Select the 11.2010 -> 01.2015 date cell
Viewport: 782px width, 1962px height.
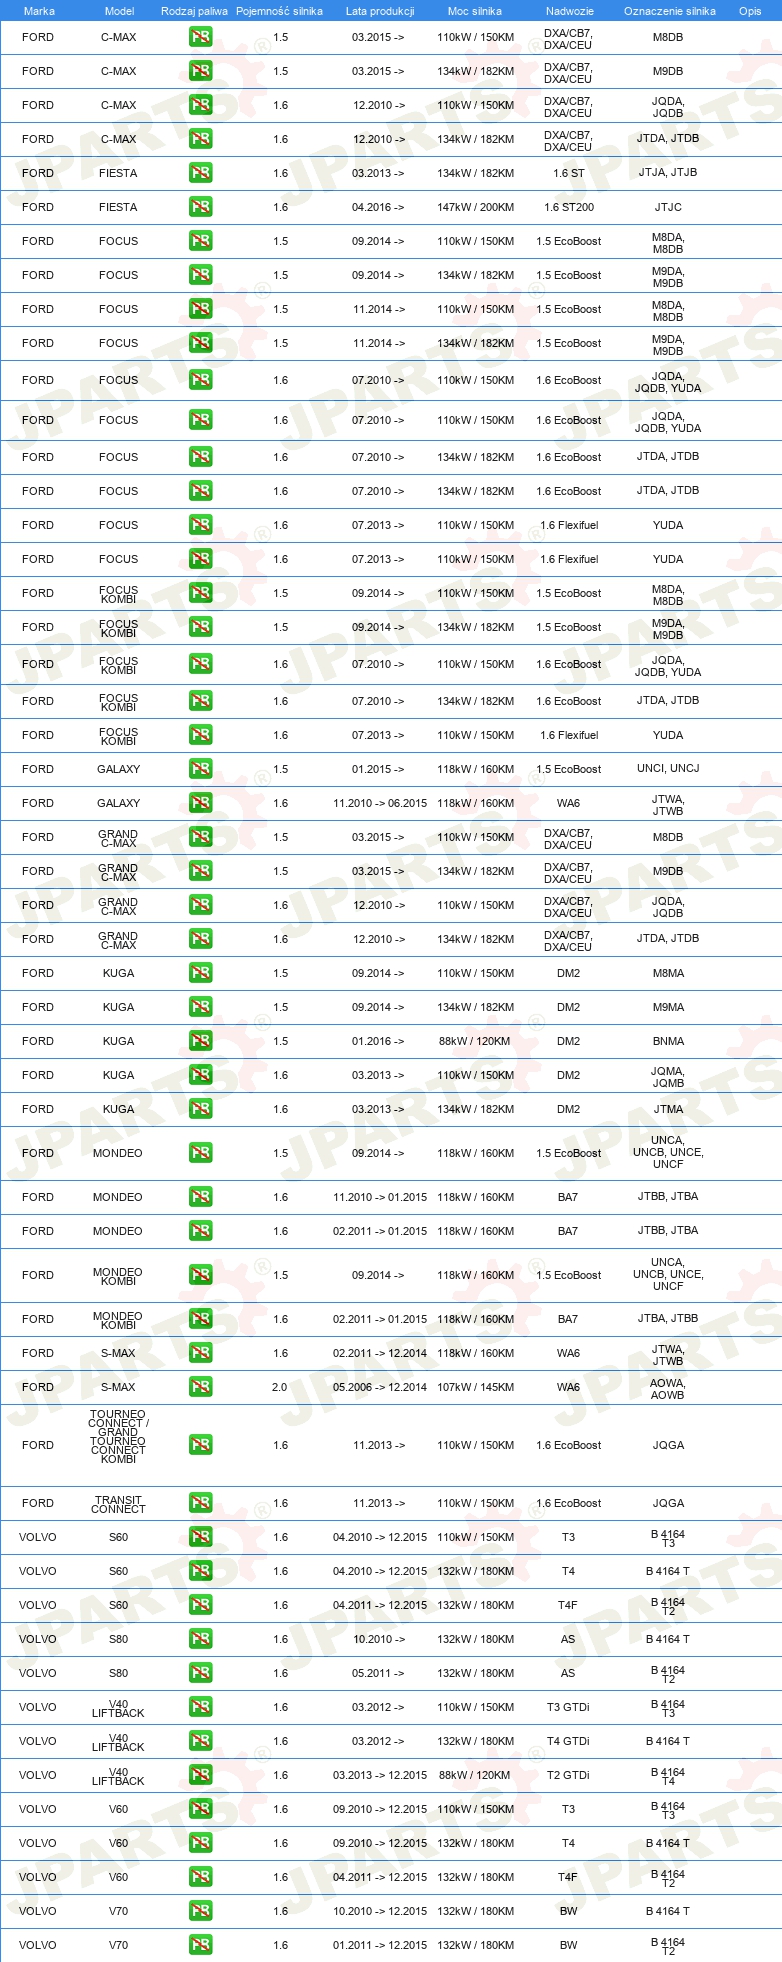click(x=380, y=1197)
